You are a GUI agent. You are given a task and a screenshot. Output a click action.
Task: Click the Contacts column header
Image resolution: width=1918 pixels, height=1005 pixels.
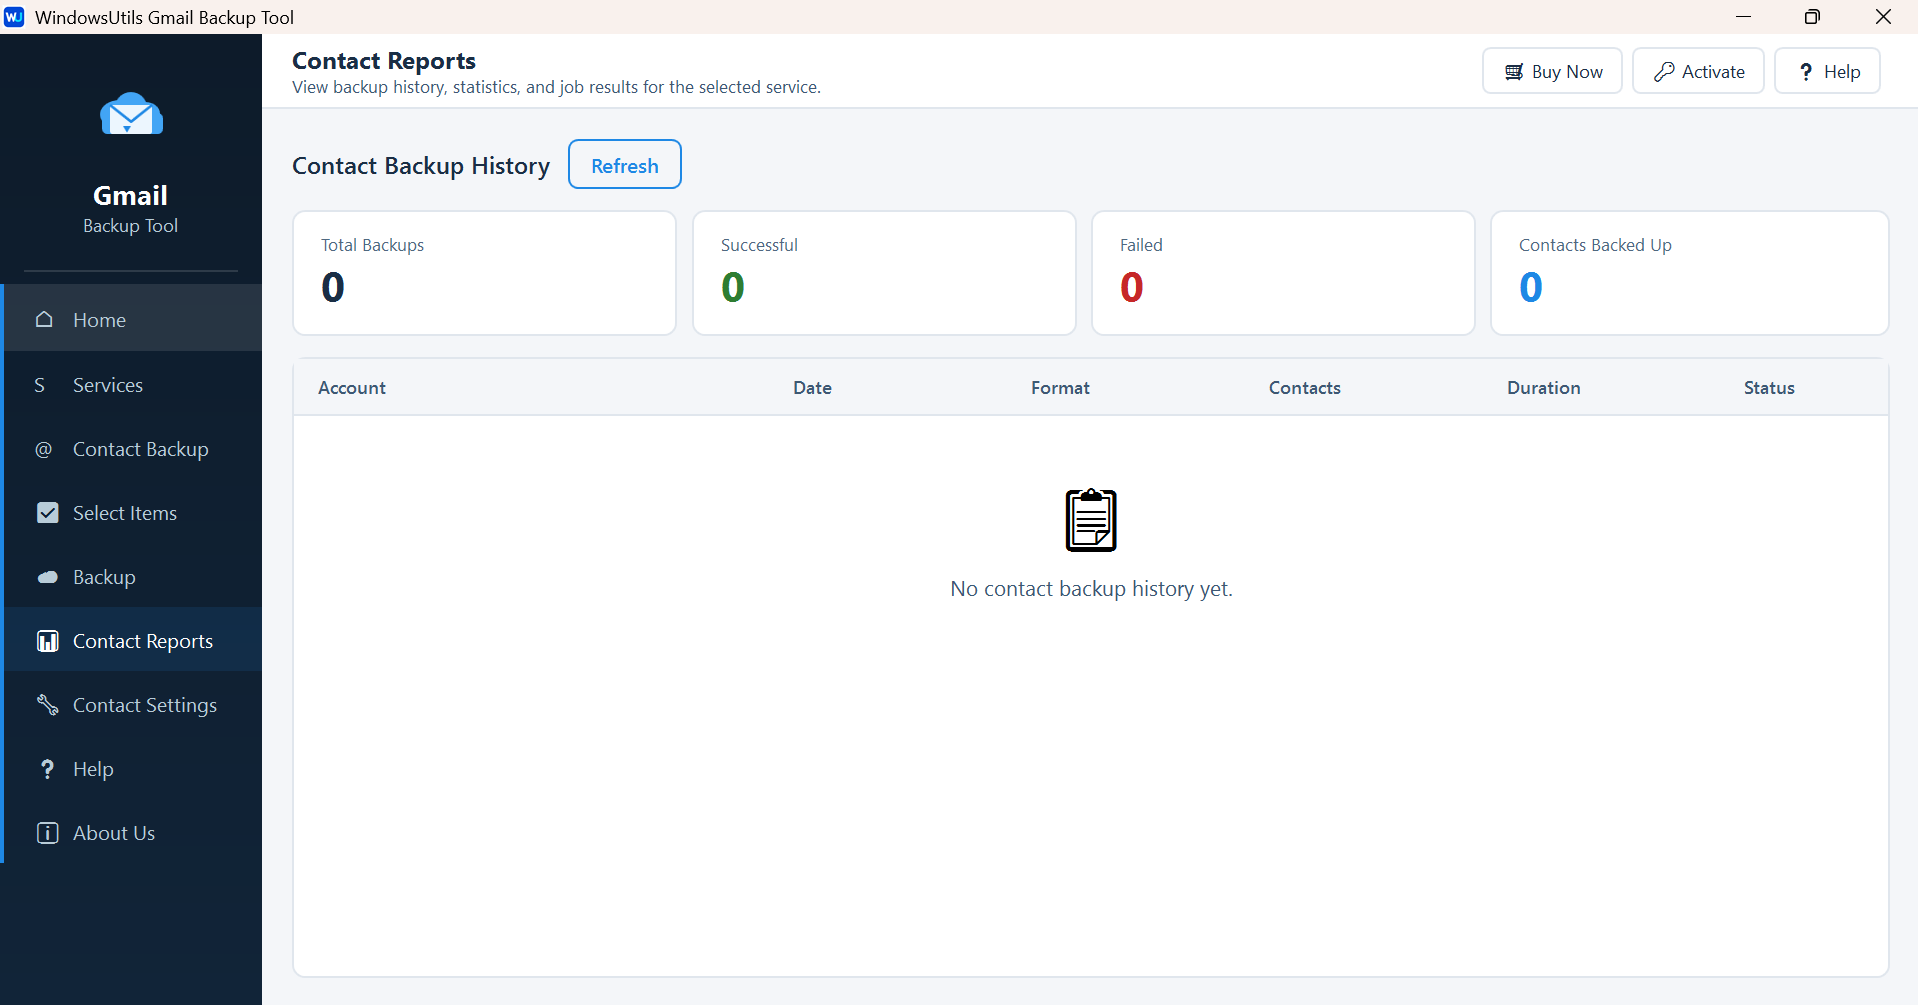pos(1304,388)
